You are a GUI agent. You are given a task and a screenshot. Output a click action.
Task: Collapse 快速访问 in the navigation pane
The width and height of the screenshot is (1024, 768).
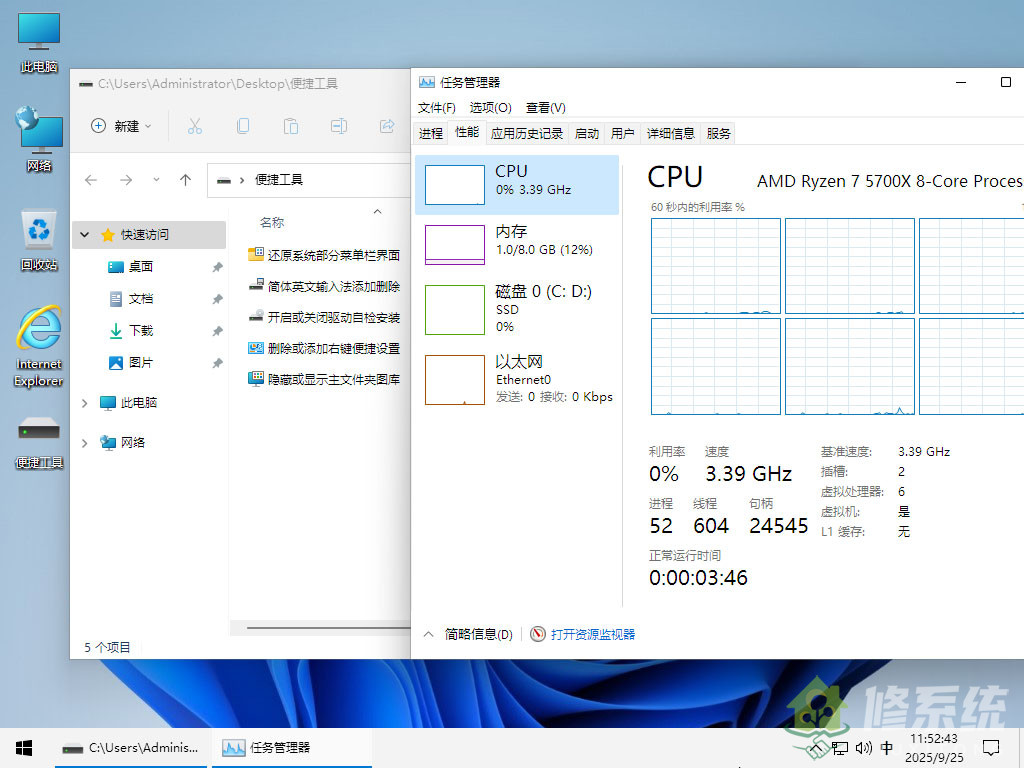pos(85,234)
